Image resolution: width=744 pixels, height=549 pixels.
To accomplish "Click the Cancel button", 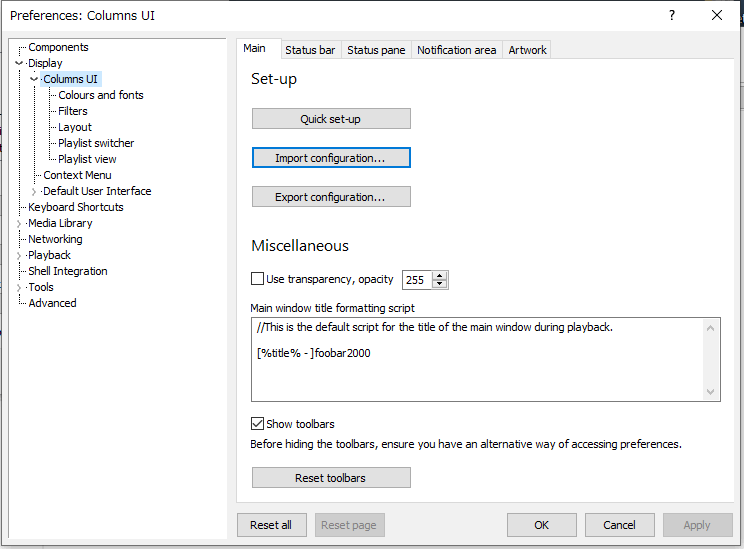I will pos(620,525).
